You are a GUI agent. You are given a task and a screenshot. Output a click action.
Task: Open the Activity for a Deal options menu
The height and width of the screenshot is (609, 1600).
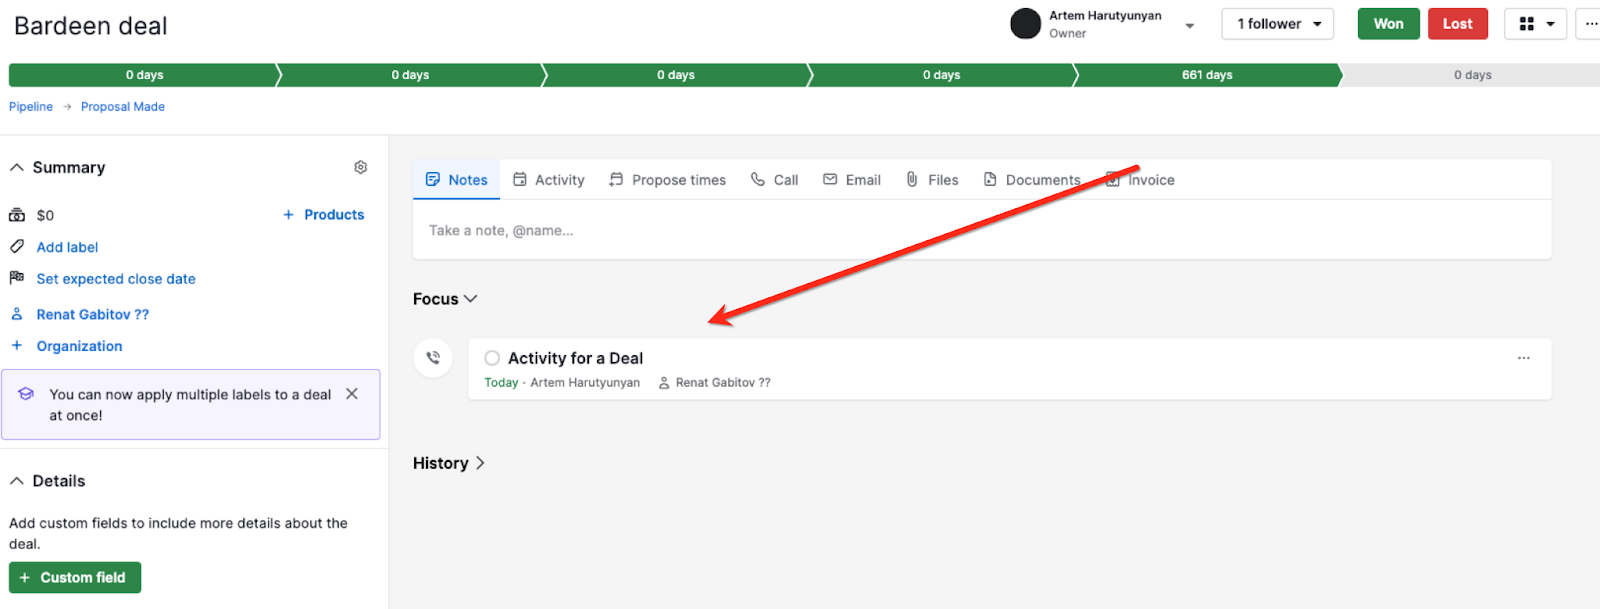click(x=1523, y=358)
